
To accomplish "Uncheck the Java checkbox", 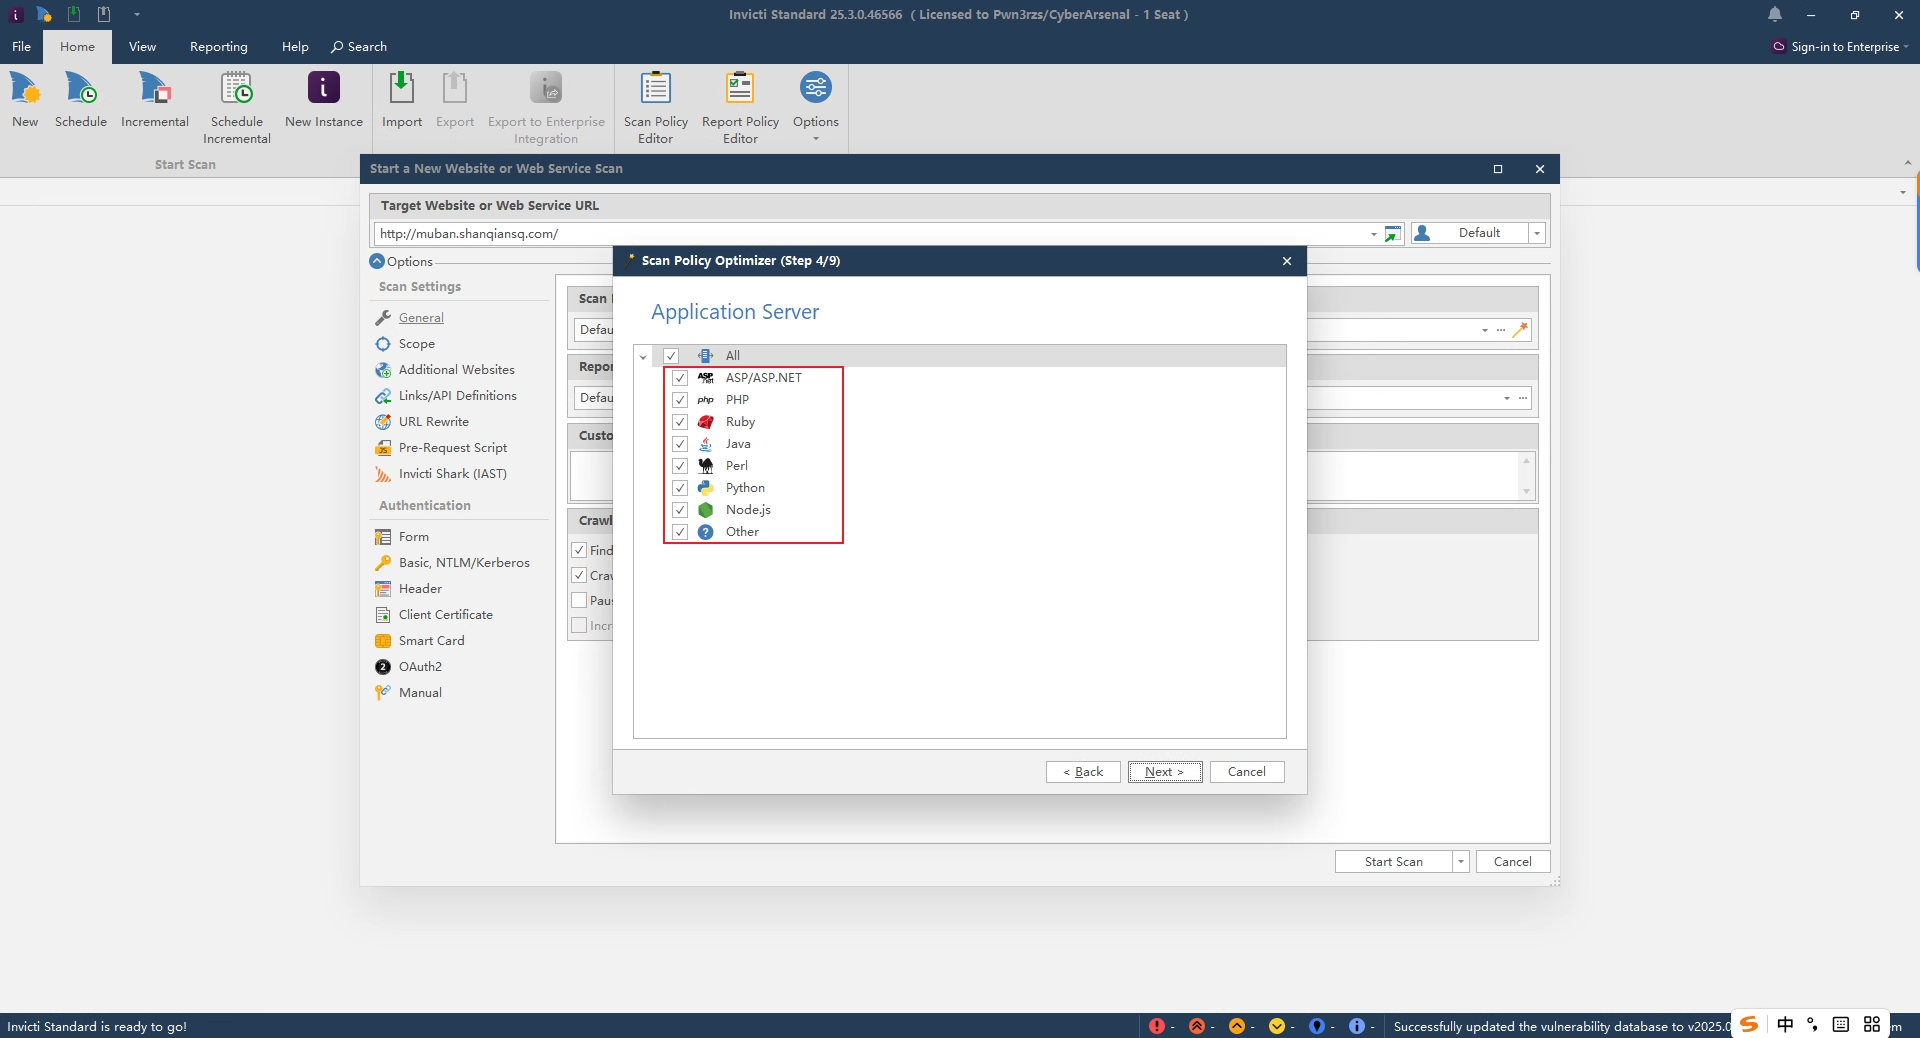I will pyautogui.click(x=680, y=444).
